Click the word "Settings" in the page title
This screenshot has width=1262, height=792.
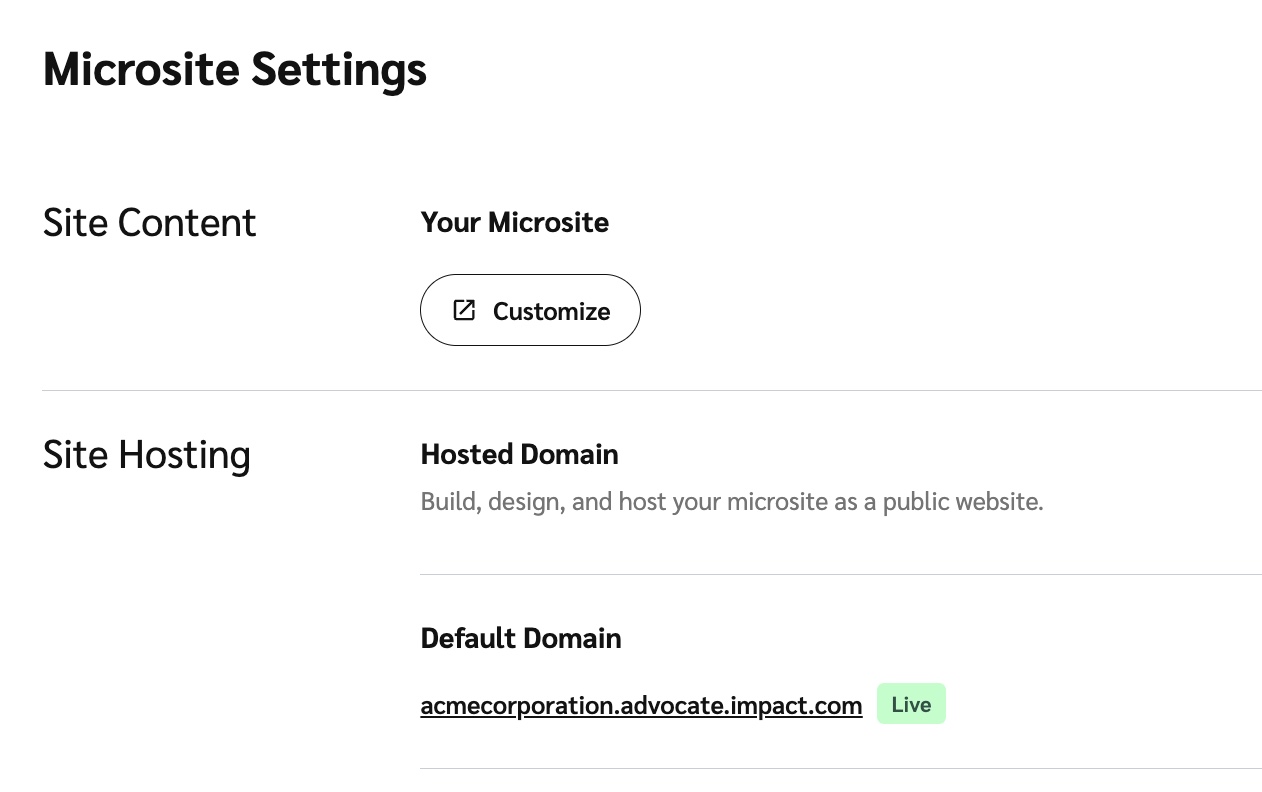coord(339,70)
